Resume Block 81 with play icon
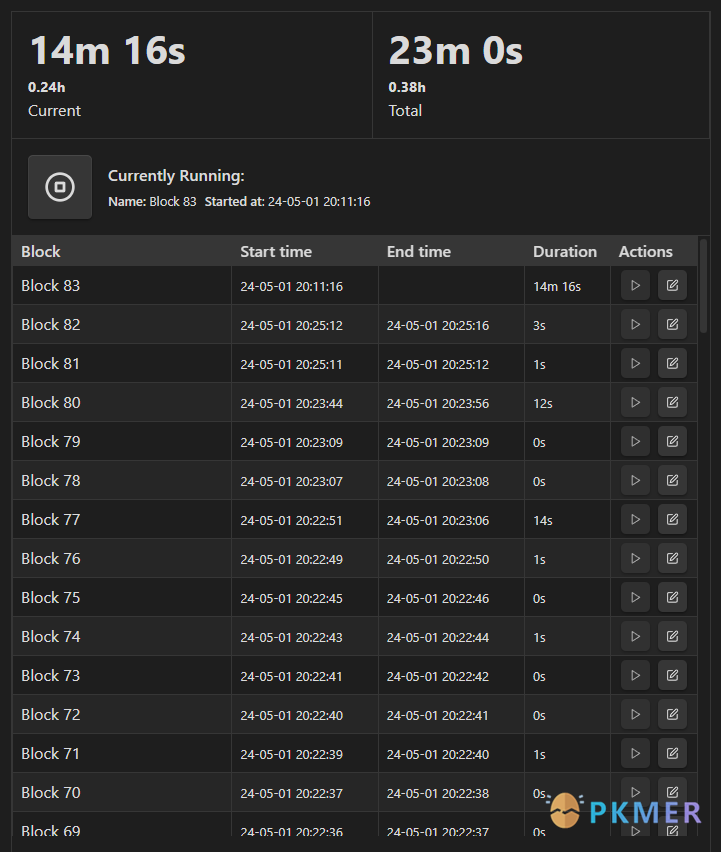This screenshot has width=721, height=852. click(635, 364)
